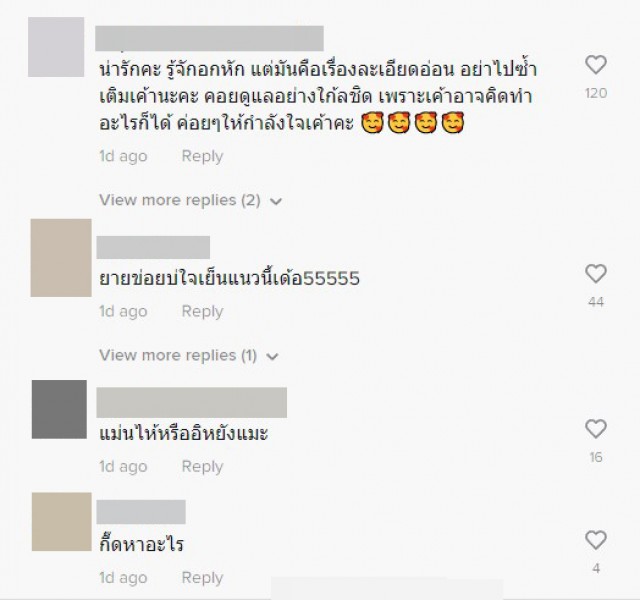The image size is (640, 600).
Task: Open username above the 55555 comment
Action: 153,247
